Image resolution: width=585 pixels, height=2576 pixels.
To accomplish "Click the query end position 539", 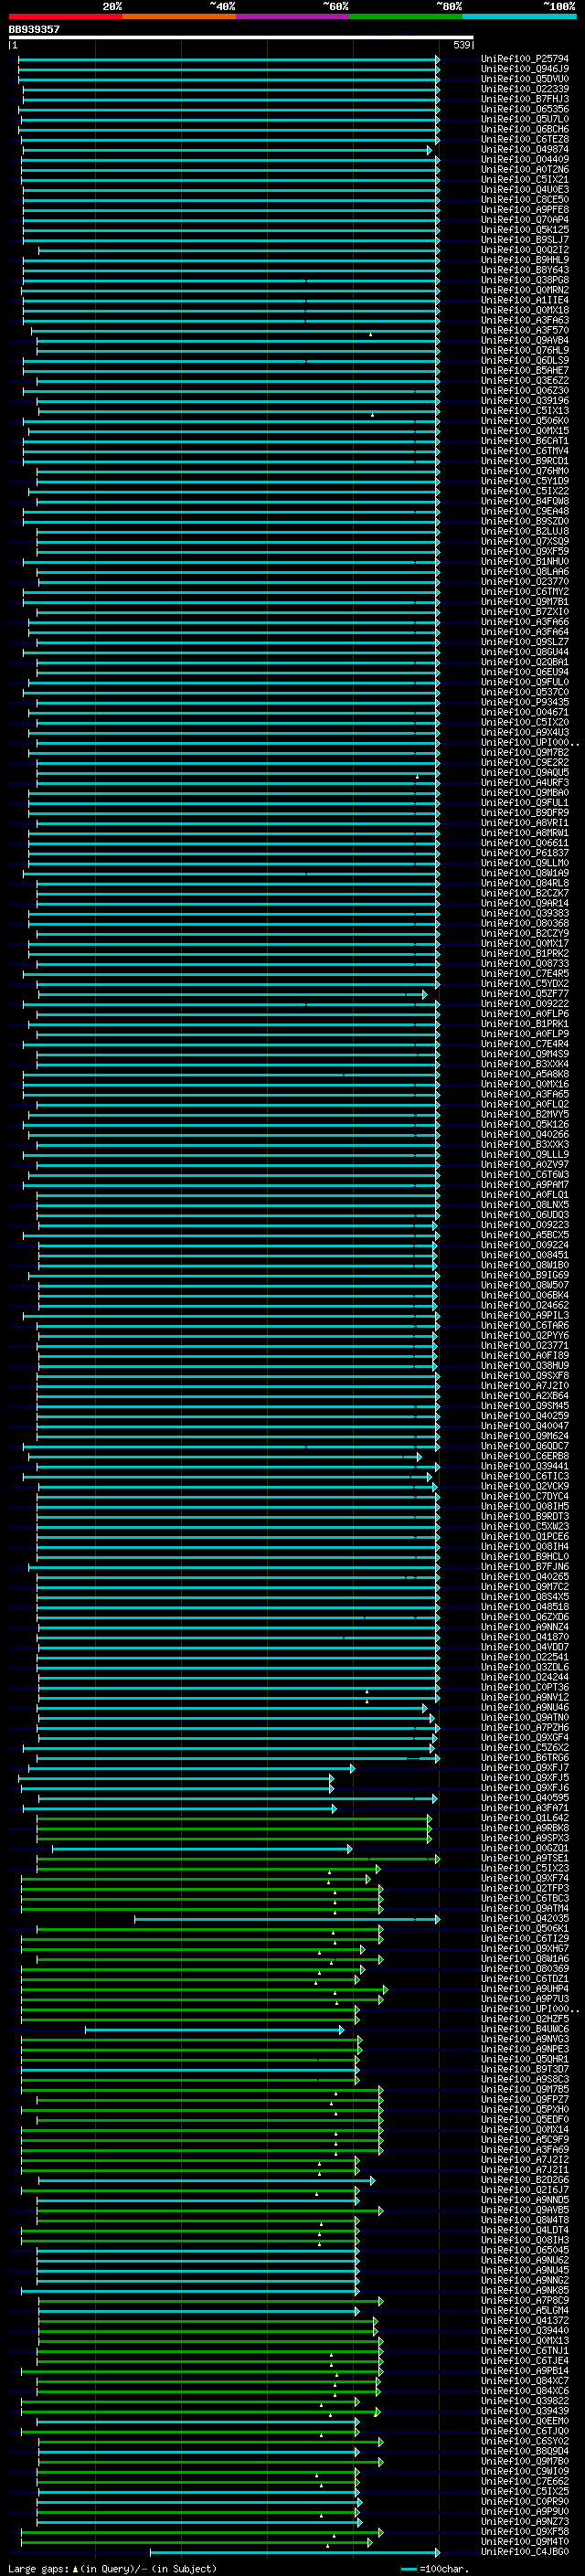I will click(461, 45).
